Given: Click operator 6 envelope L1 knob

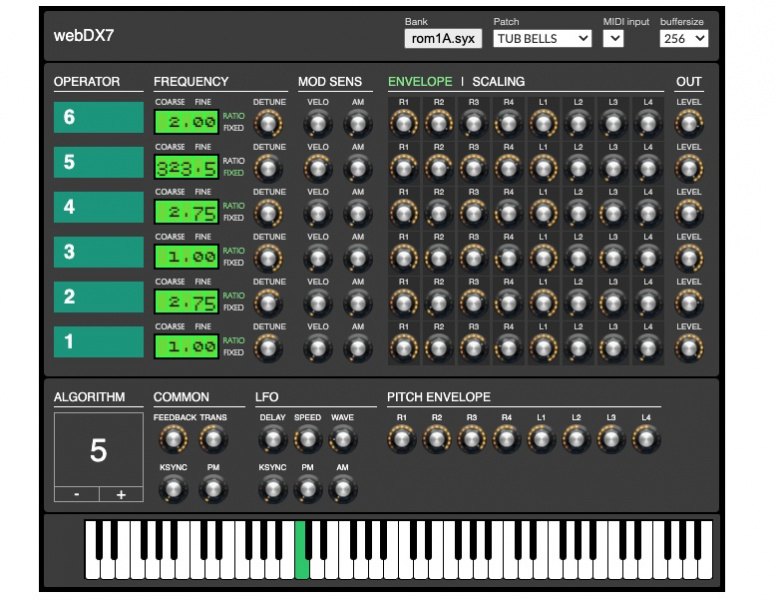Looking at the screenshot, I should click(x=543, y=123).
